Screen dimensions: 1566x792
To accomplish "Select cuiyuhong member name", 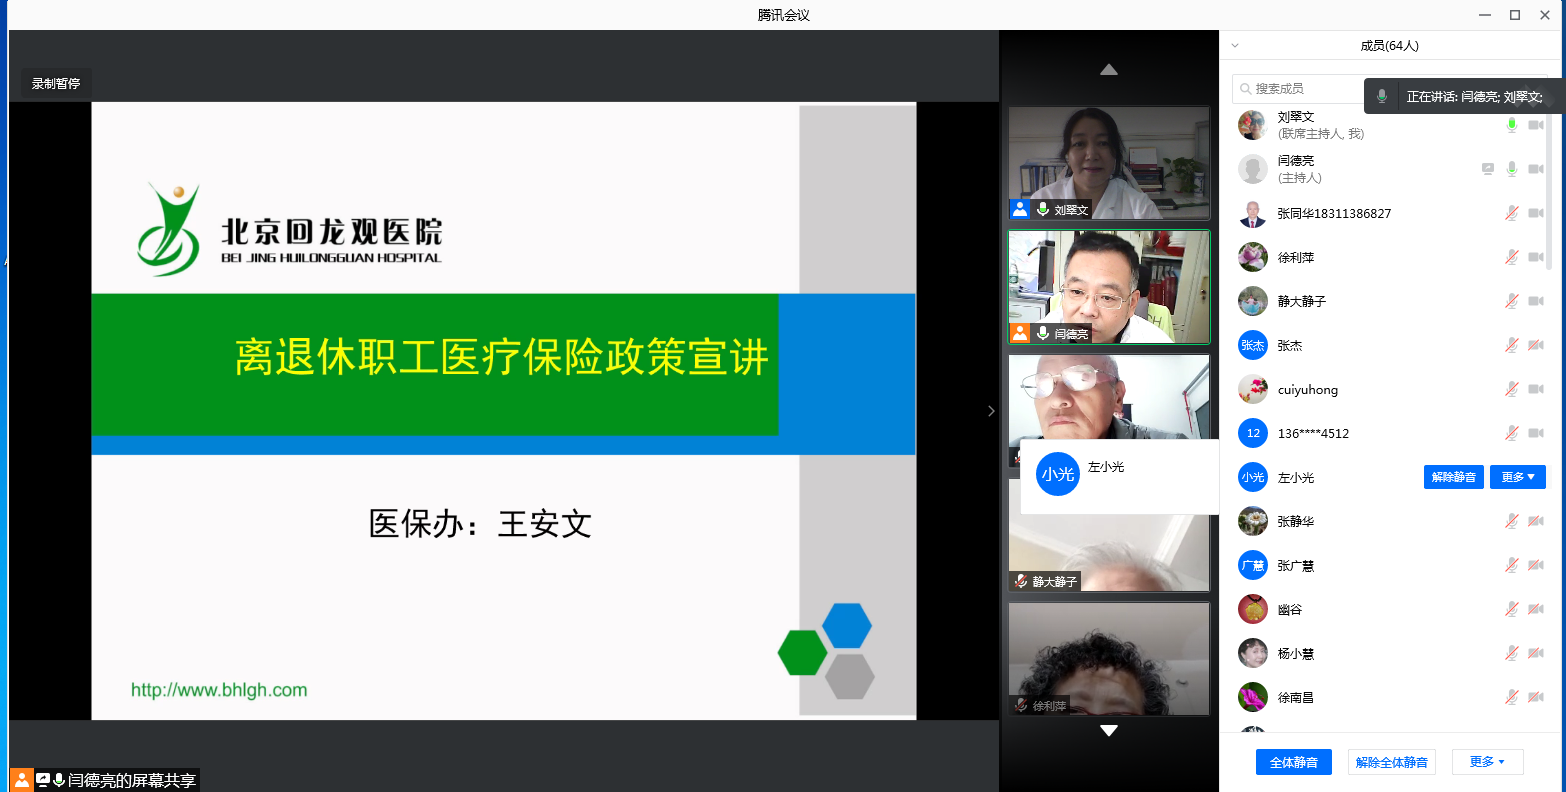I will point(1308,389).
